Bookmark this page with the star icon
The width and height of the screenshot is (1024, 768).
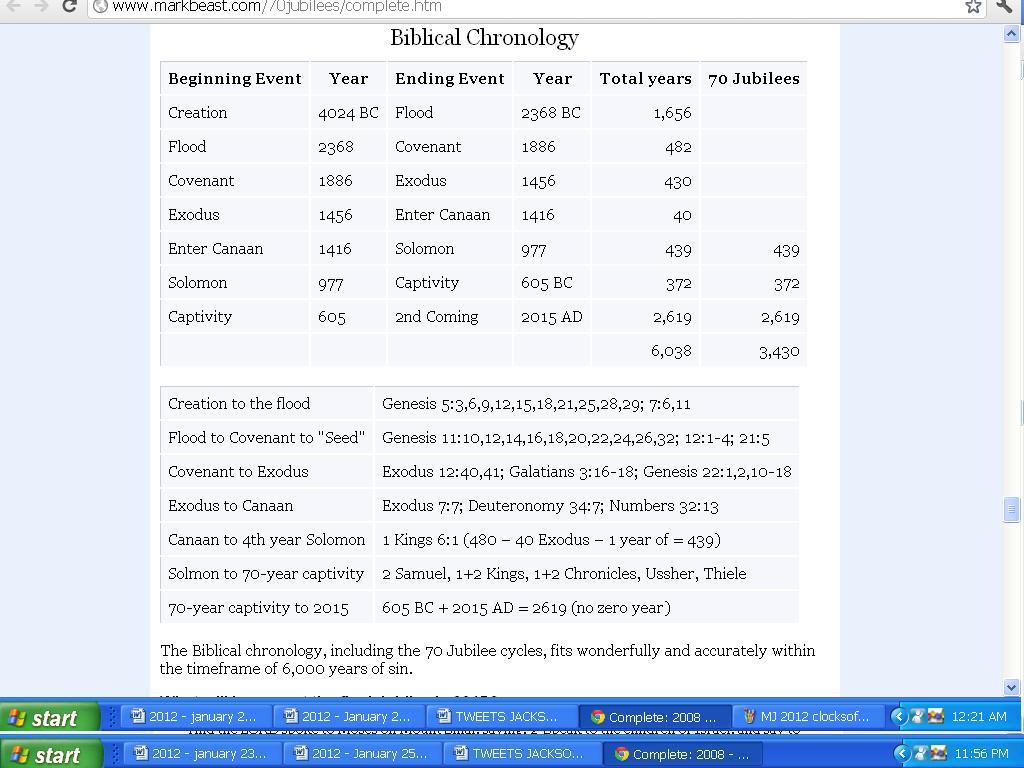tap(973, 7)
